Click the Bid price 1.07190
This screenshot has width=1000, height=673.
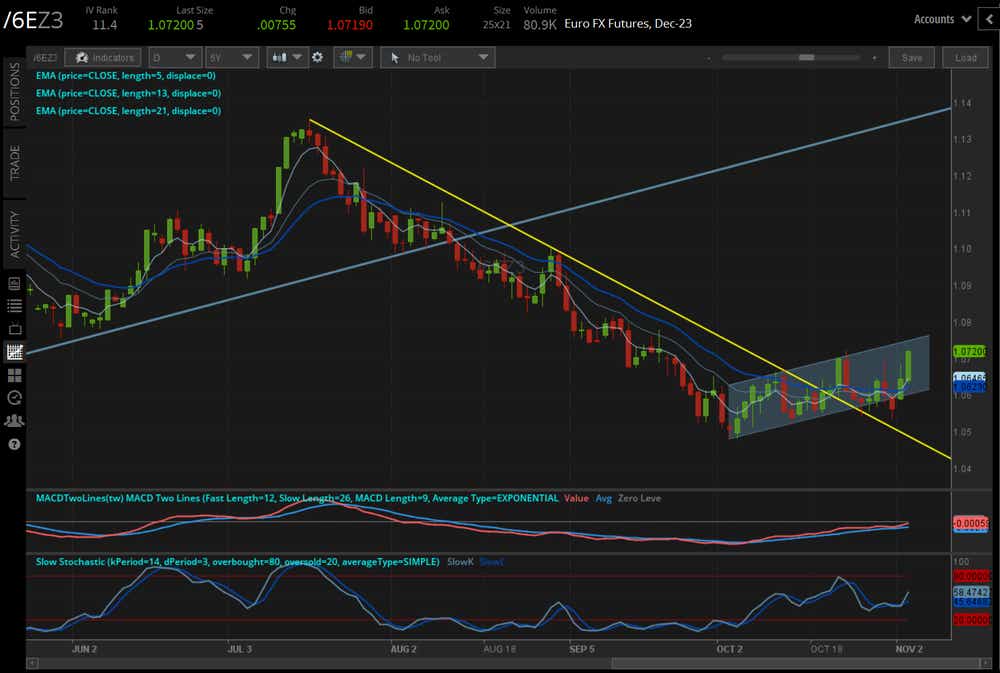(349, 25)
